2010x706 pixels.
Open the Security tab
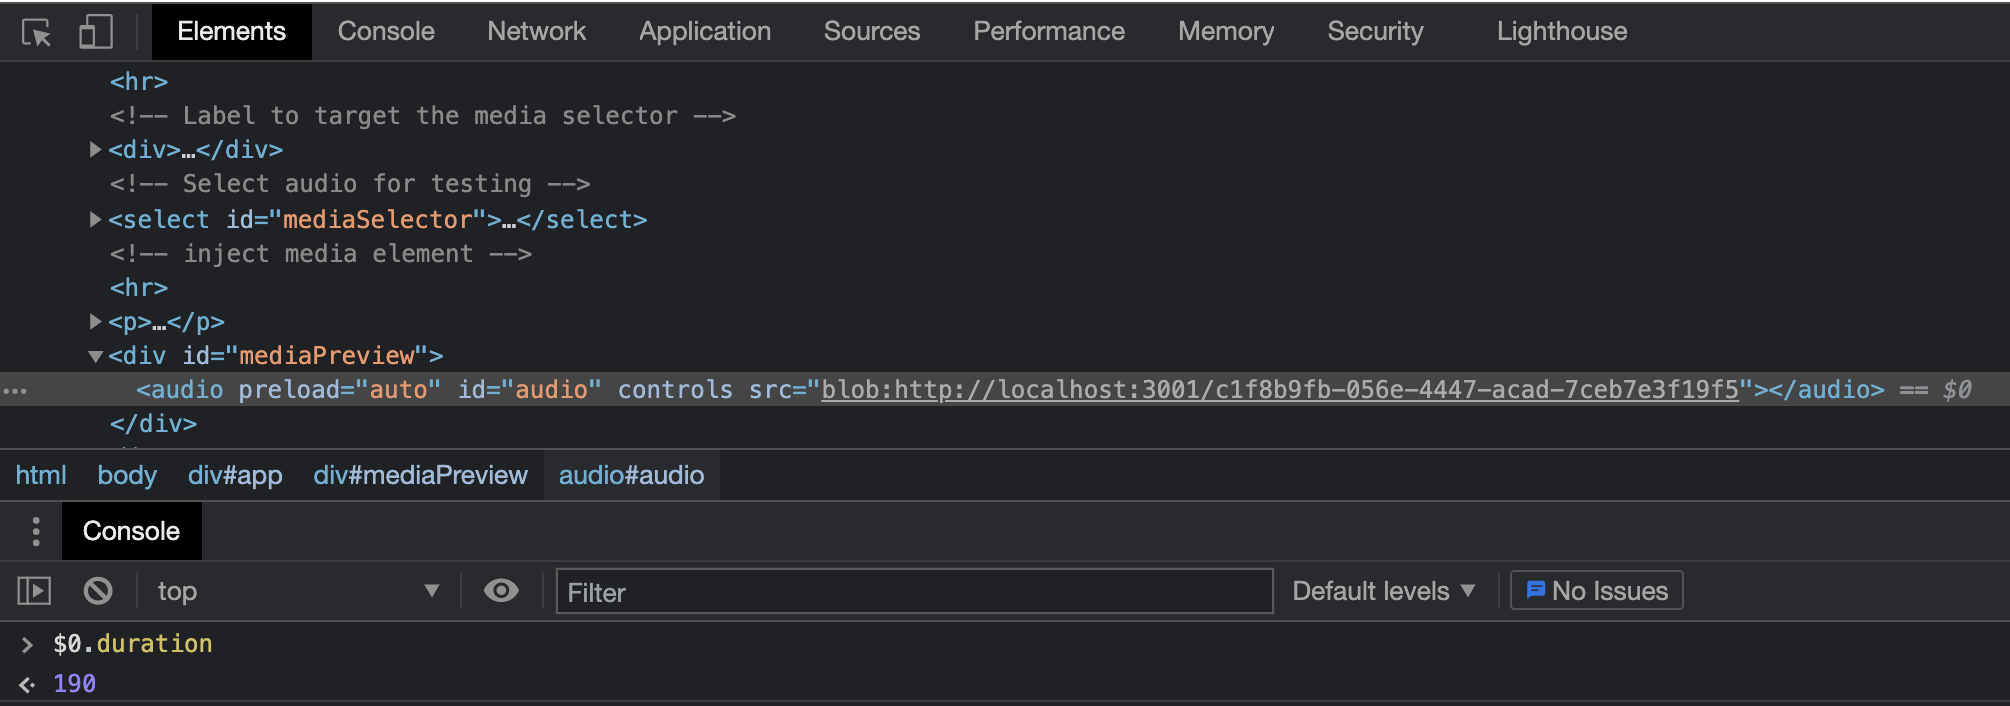coord(1375,31)
